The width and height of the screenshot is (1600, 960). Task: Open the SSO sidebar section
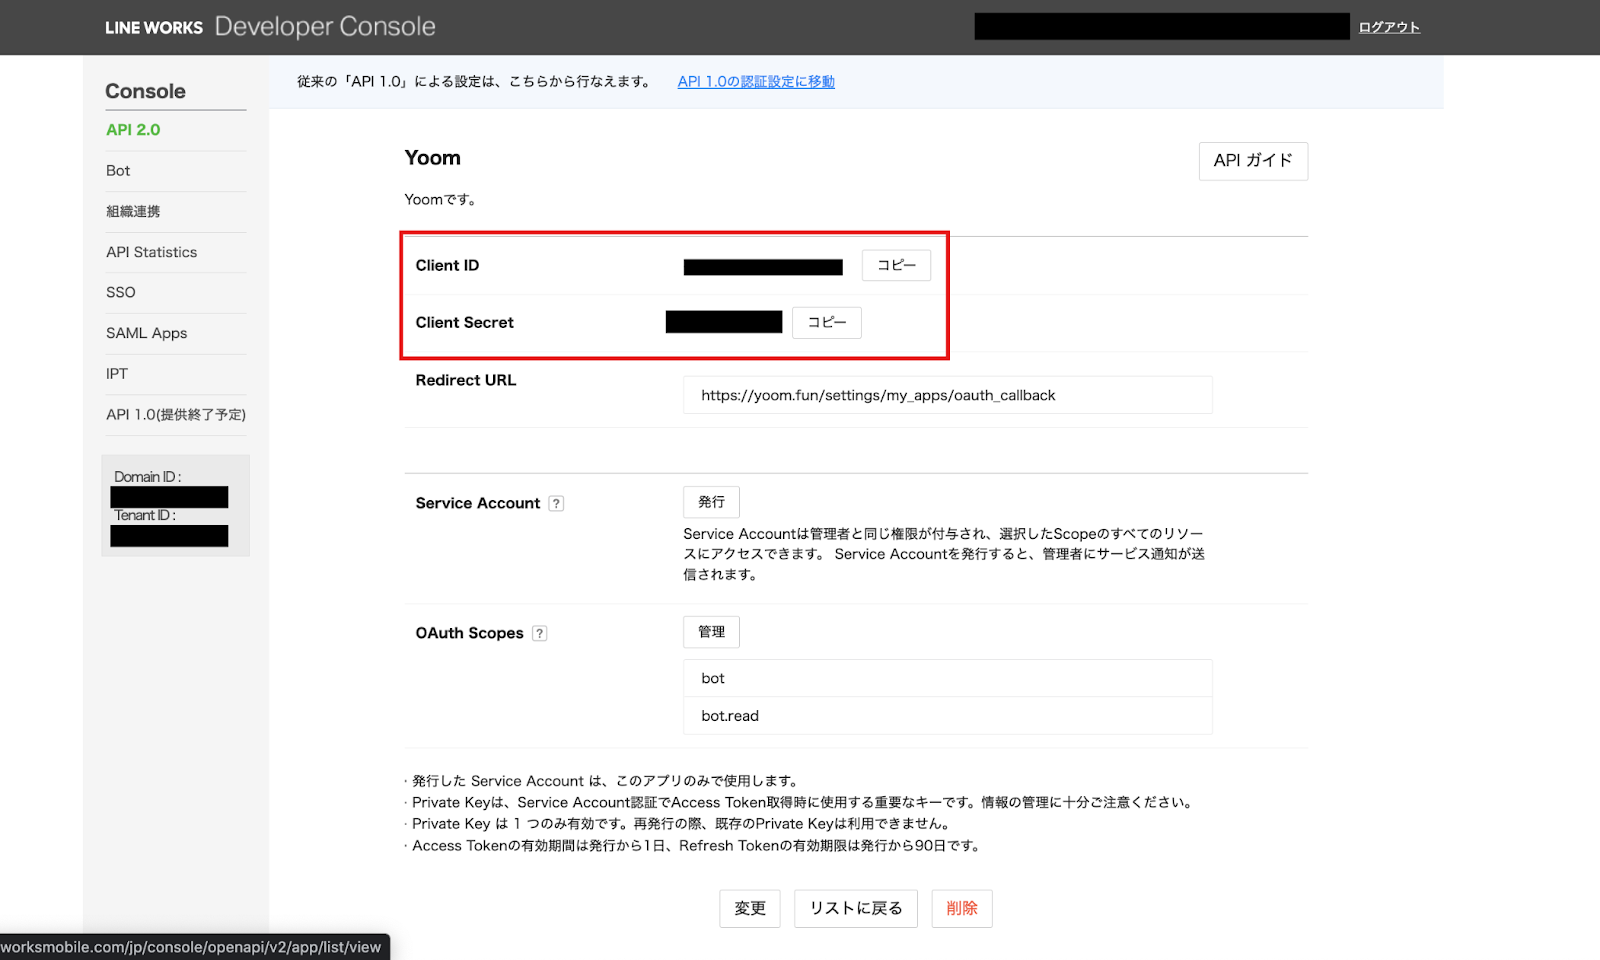pyautogui.click(x=121, y=293)
